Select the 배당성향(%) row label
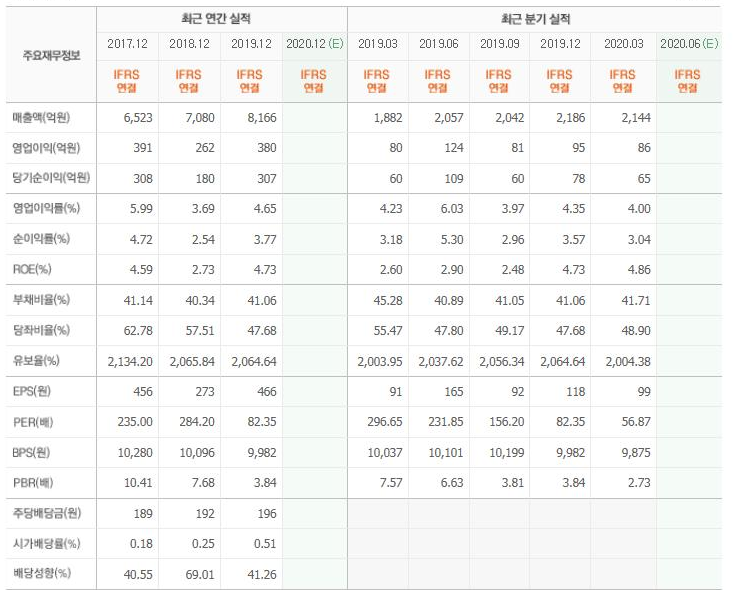This screenshot has height=590, width=738. pyautogui.click(x=42, y=574)
